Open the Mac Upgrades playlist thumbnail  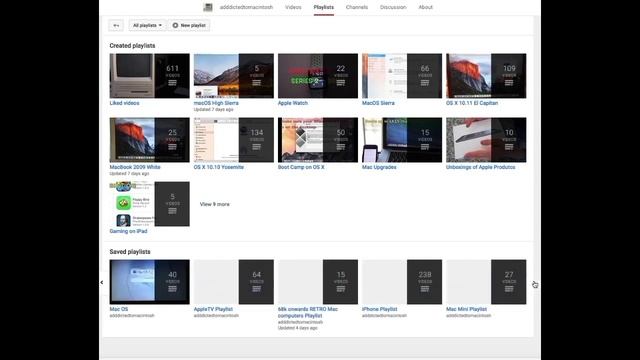tap(402, 140)
